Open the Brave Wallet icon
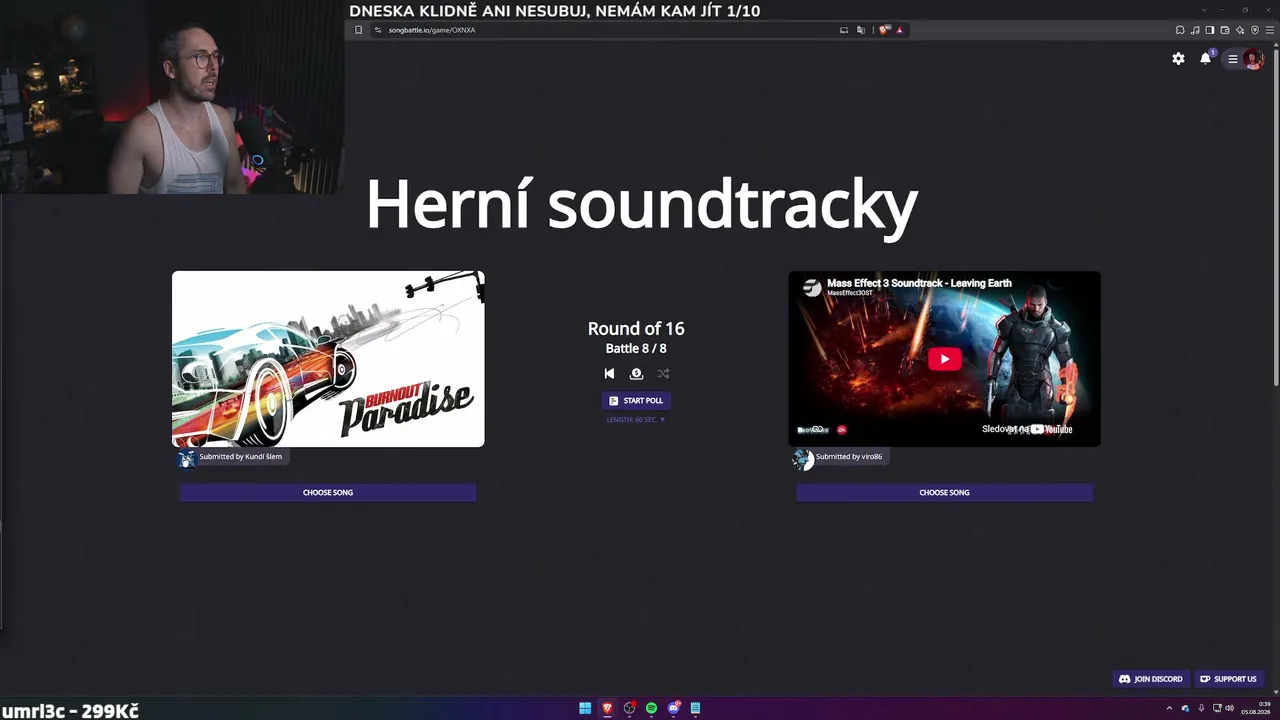1280x720 pixels. pyautogui.click(x=1225, y=30)
